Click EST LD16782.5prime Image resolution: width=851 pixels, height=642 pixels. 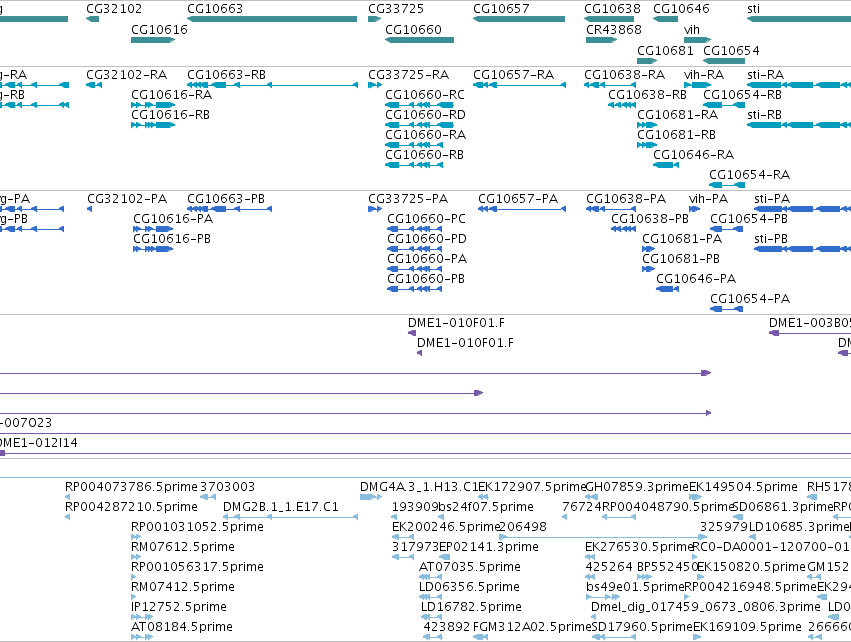click(471, 606)
